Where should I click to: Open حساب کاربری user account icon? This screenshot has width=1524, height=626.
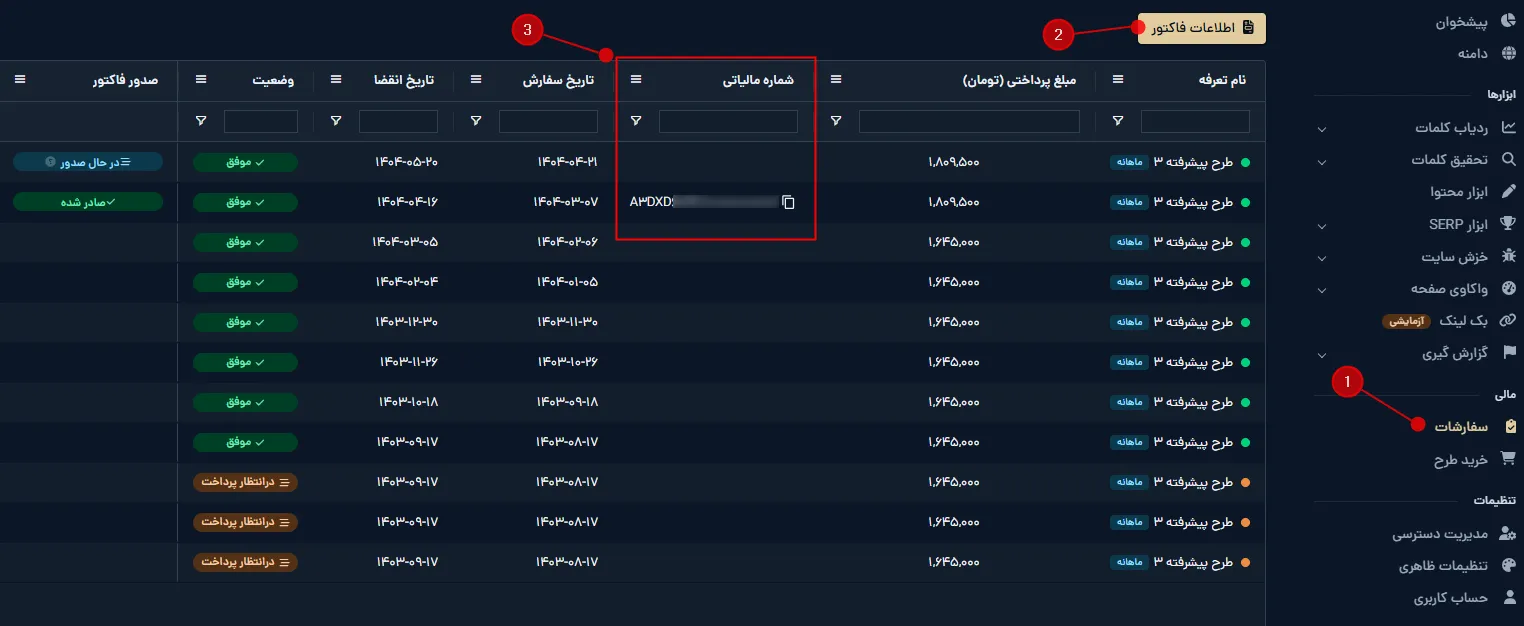point(1509,598)
